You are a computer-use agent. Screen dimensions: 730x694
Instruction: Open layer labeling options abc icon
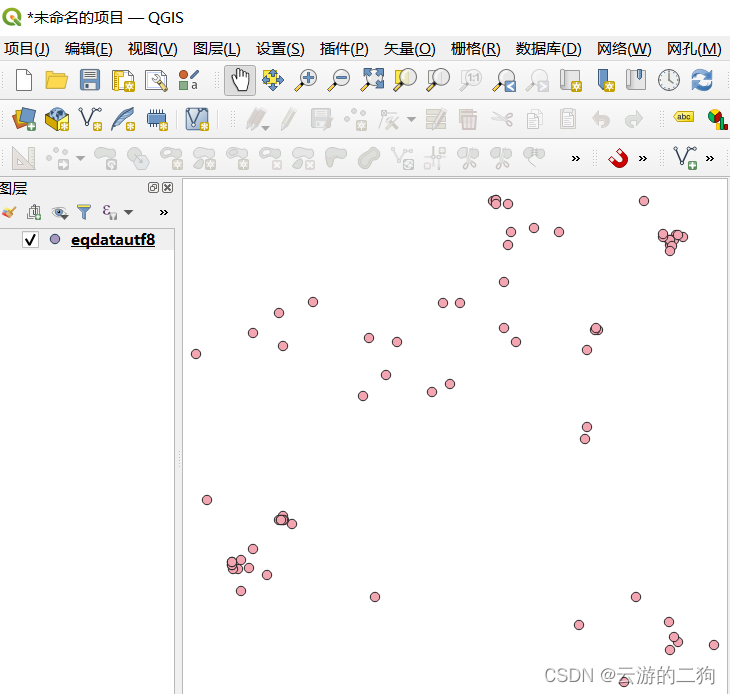tap(683, 117)
